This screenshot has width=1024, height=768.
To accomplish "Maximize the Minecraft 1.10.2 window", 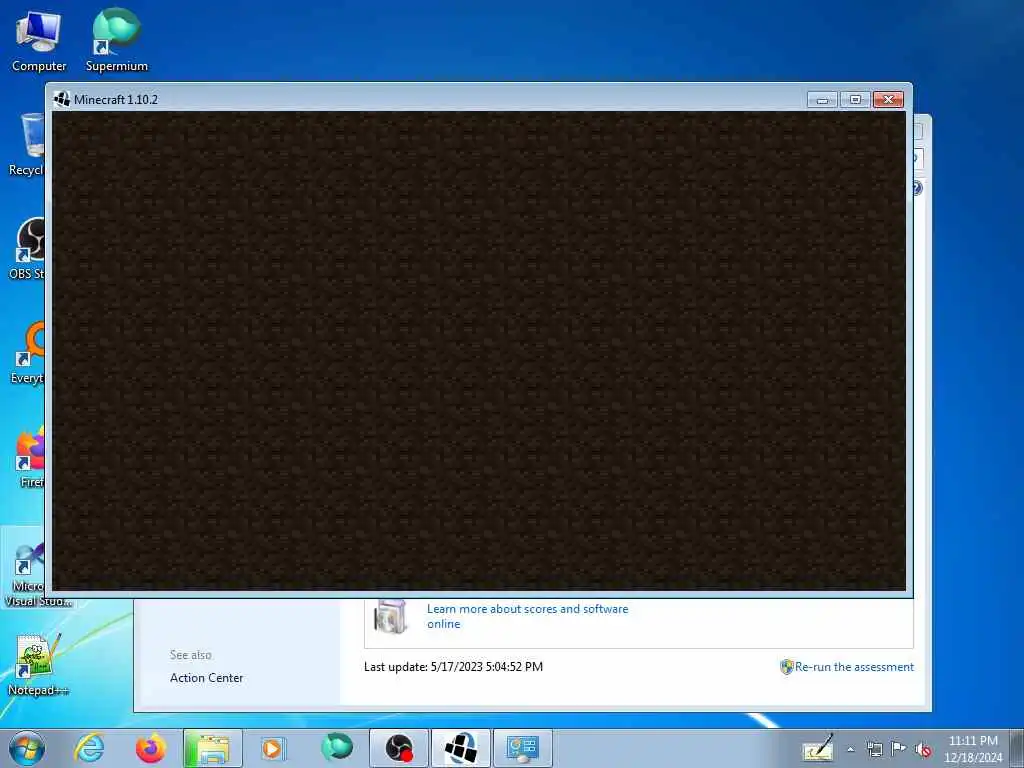I will point(855,99).
